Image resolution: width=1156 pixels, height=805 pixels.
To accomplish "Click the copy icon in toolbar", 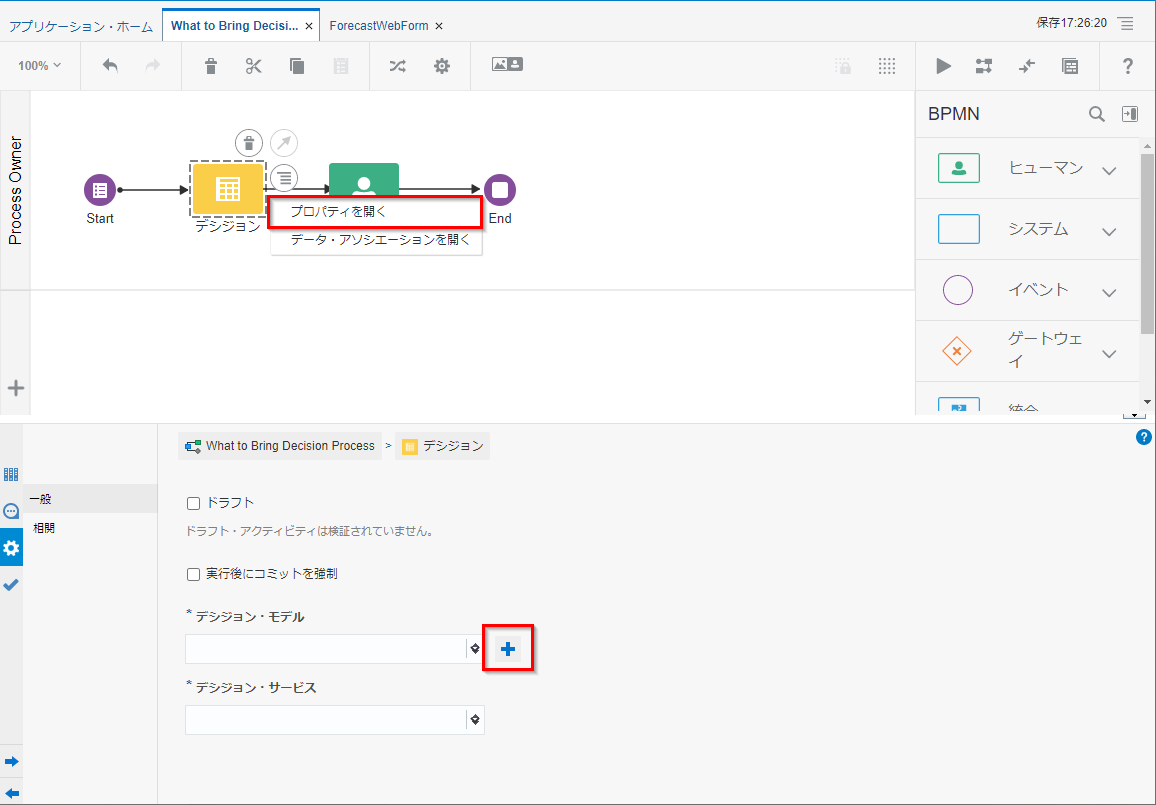I will tap(297, 66).
